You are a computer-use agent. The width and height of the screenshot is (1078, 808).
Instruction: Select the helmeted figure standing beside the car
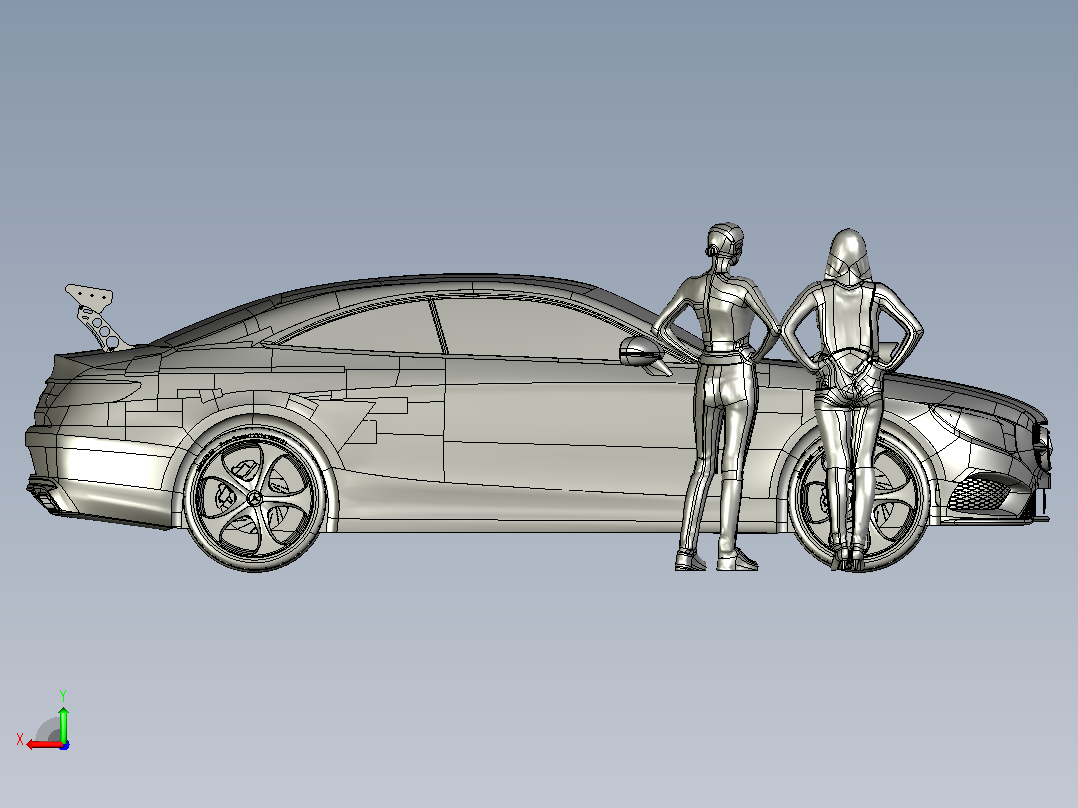(718, 396)
